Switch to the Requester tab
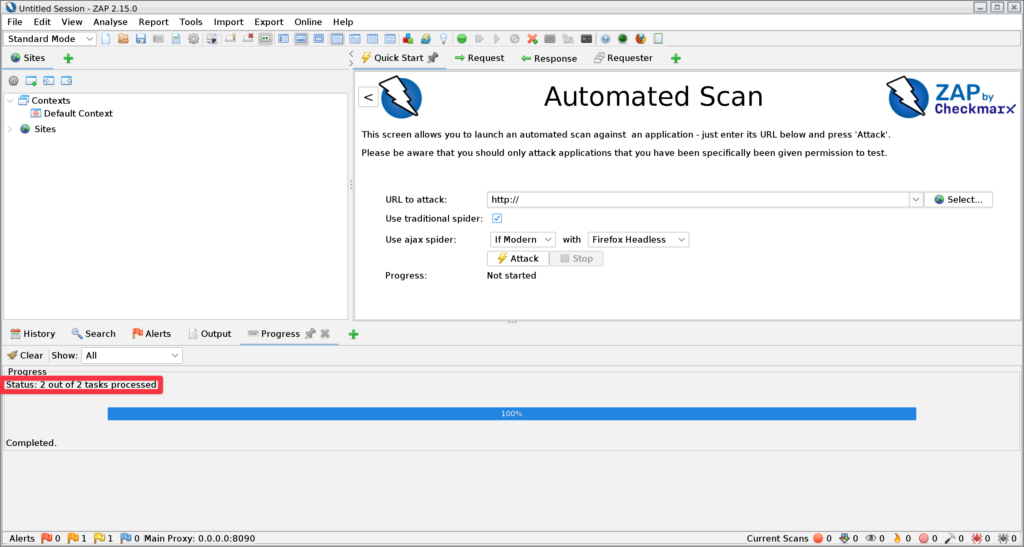The image size is (1024, 547). point(623,58)
